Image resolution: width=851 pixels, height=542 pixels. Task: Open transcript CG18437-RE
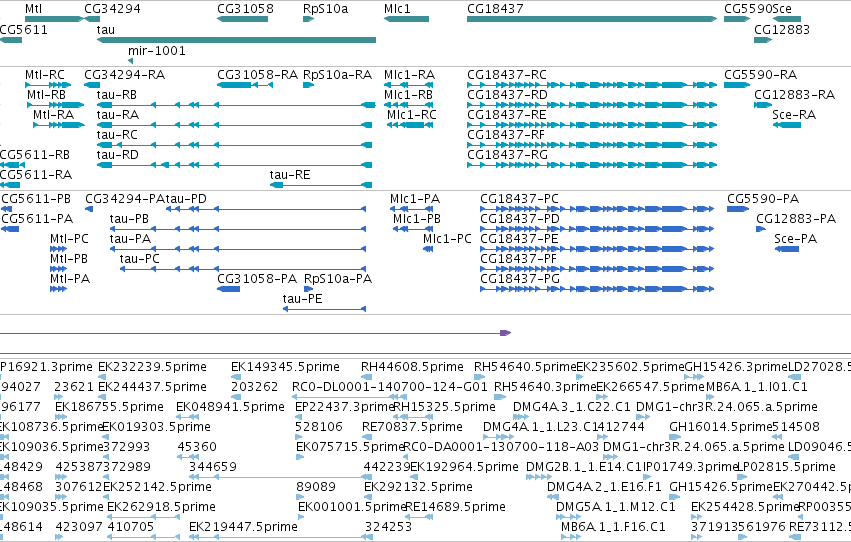[x=592, y=125]
